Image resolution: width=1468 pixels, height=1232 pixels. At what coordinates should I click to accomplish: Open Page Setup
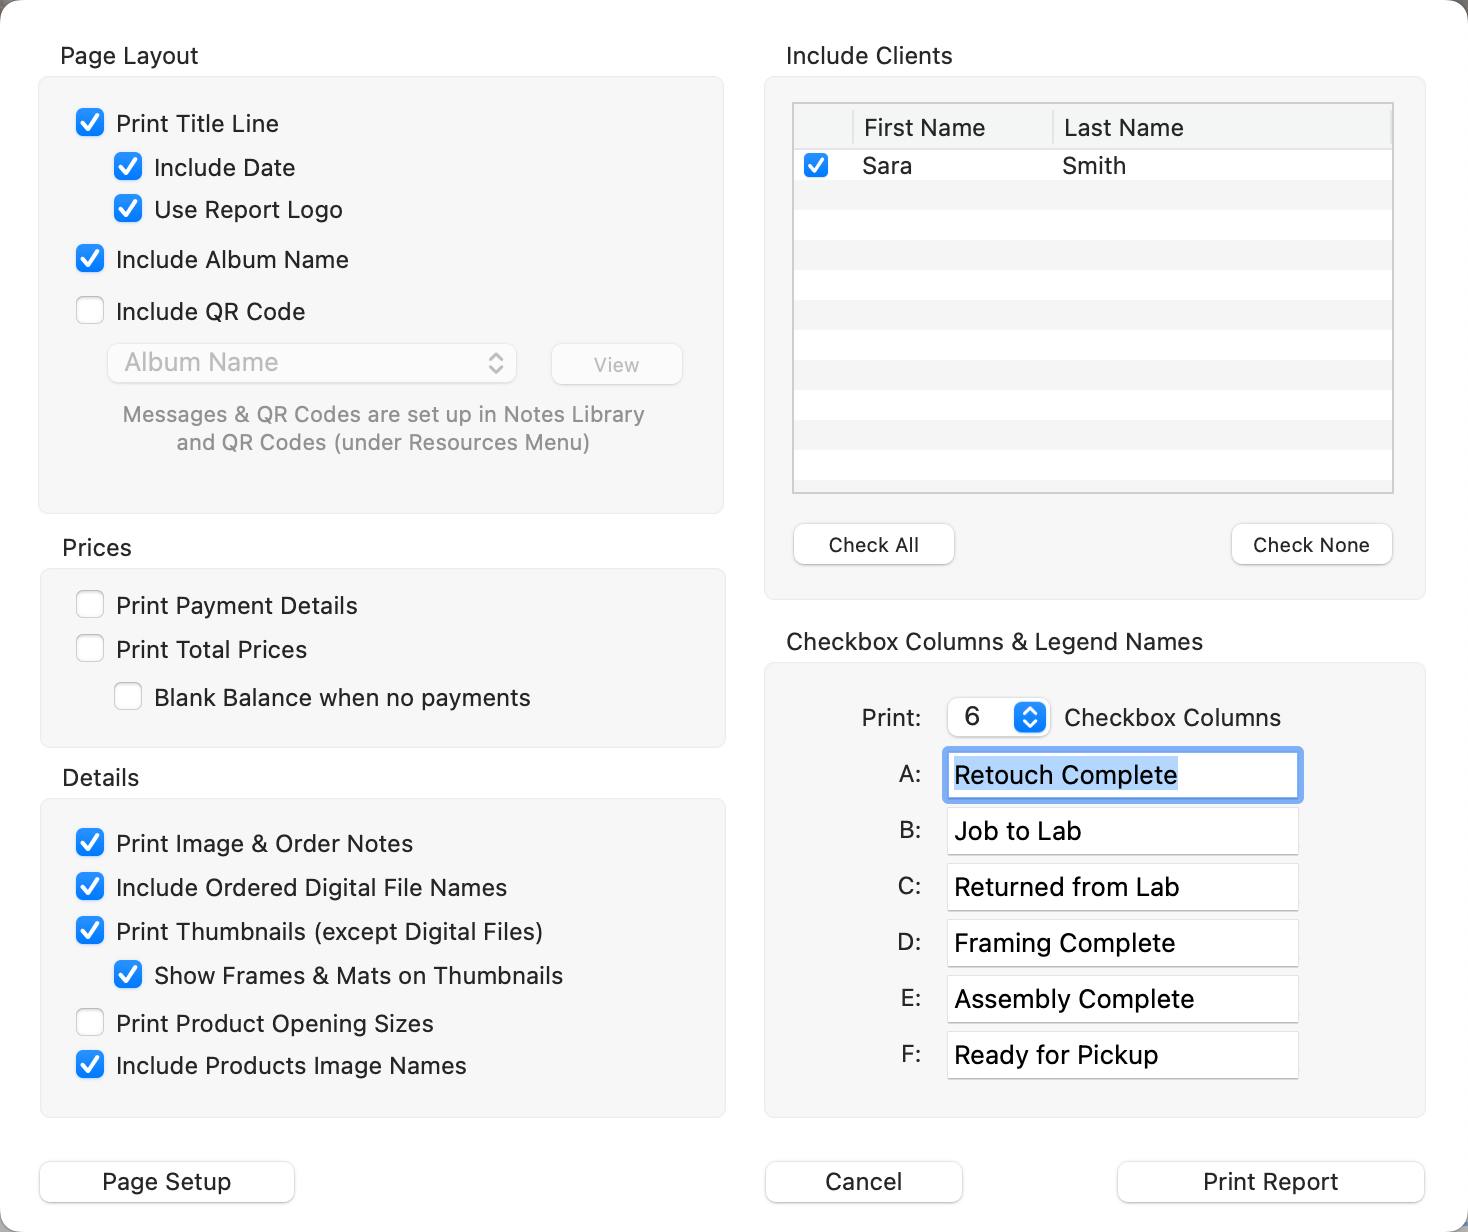[x=167, y=1182]
